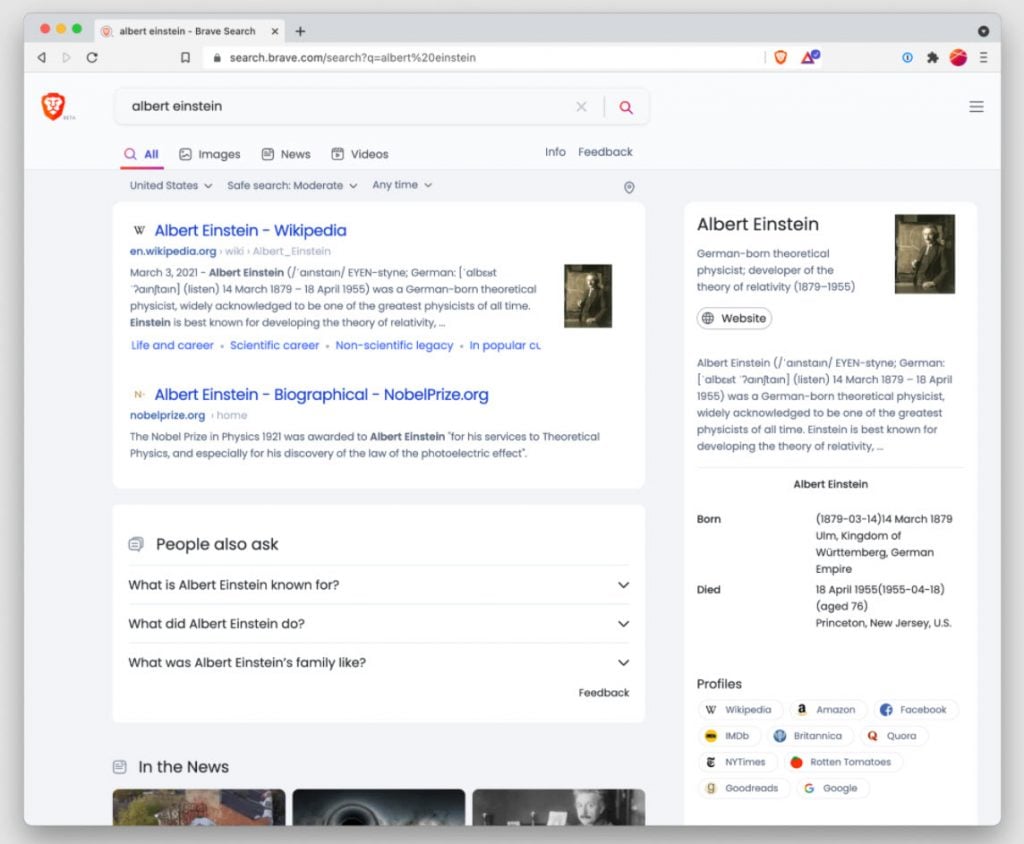Open the aerial rooftops news thumbnail
The width and height of the screenshot is (1024, 844).
pos(199,807)
